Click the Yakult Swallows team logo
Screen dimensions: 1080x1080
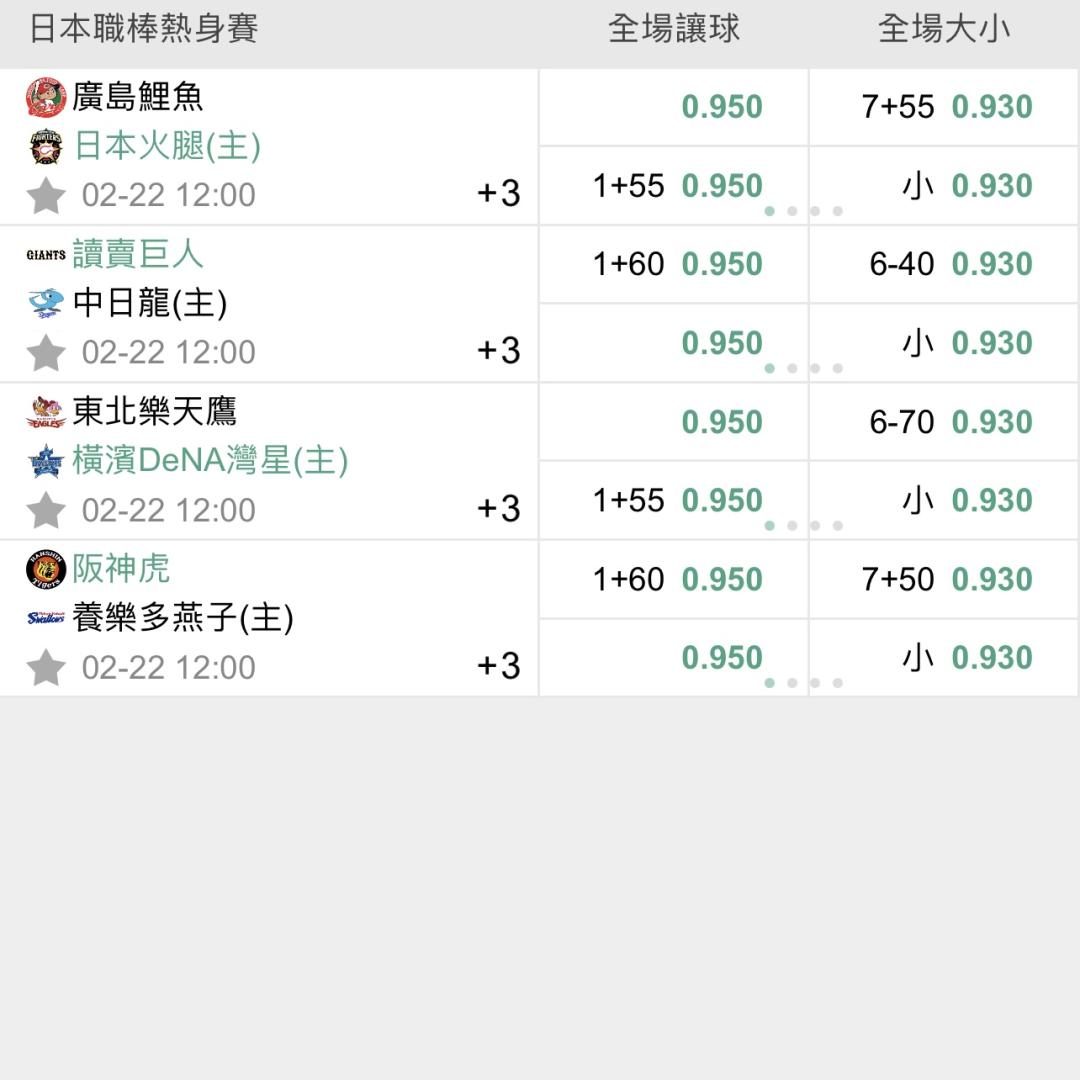pos(46,618)
